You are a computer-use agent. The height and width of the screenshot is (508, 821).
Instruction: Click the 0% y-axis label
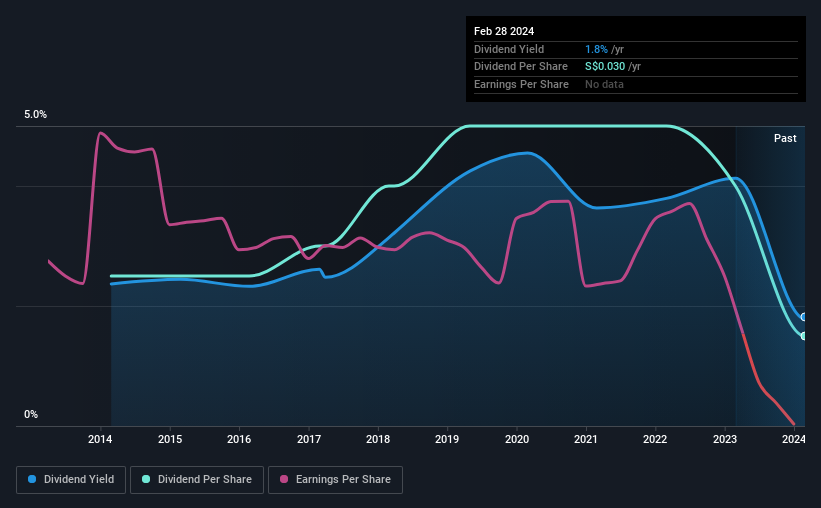point(31,414)
